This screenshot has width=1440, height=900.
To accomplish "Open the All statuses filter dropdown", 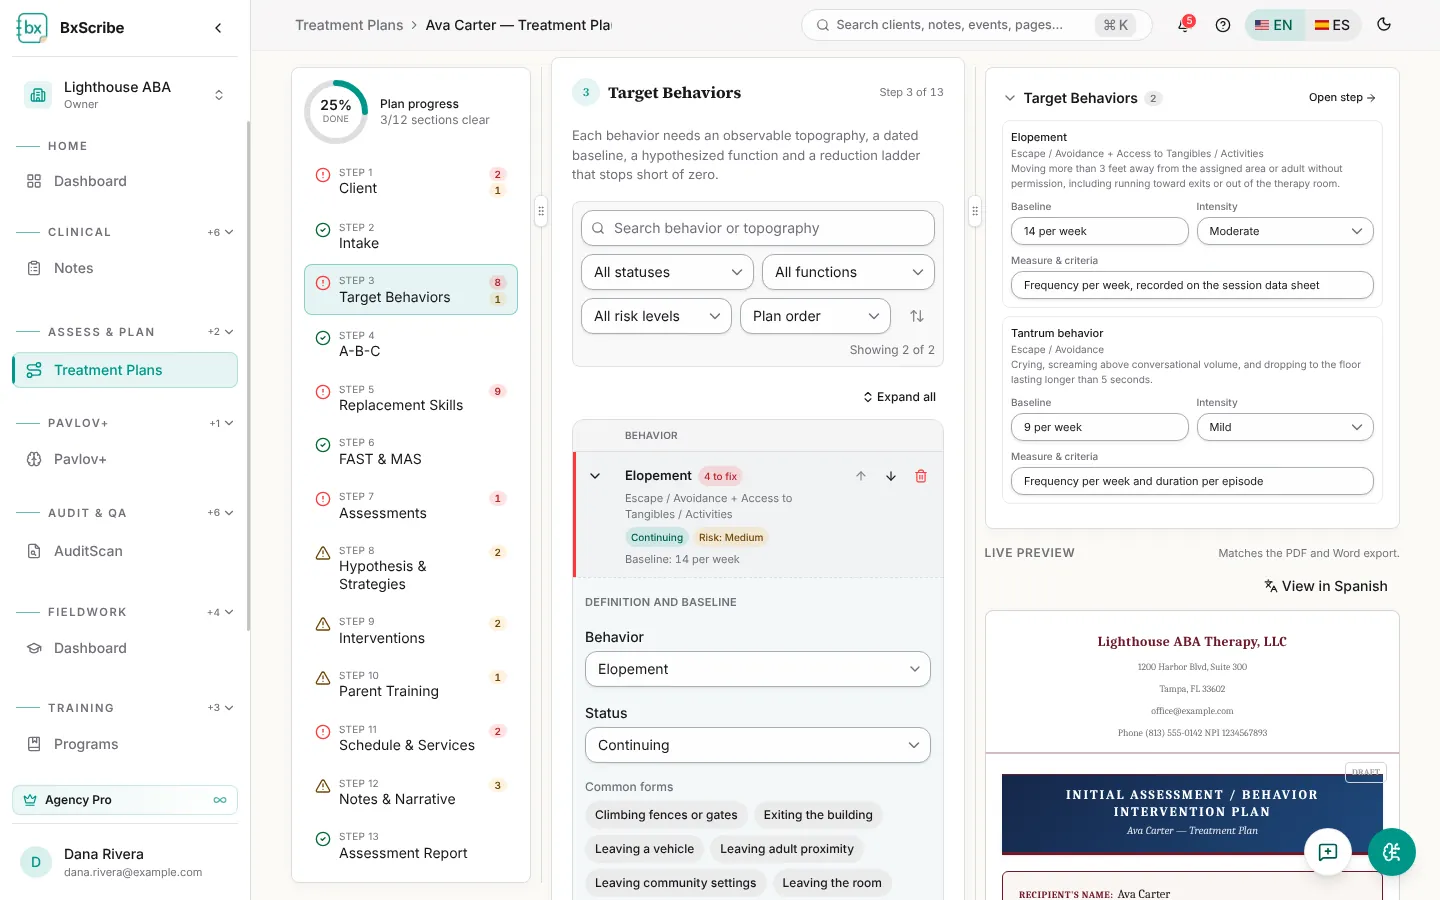I will [x=667, y=272].
